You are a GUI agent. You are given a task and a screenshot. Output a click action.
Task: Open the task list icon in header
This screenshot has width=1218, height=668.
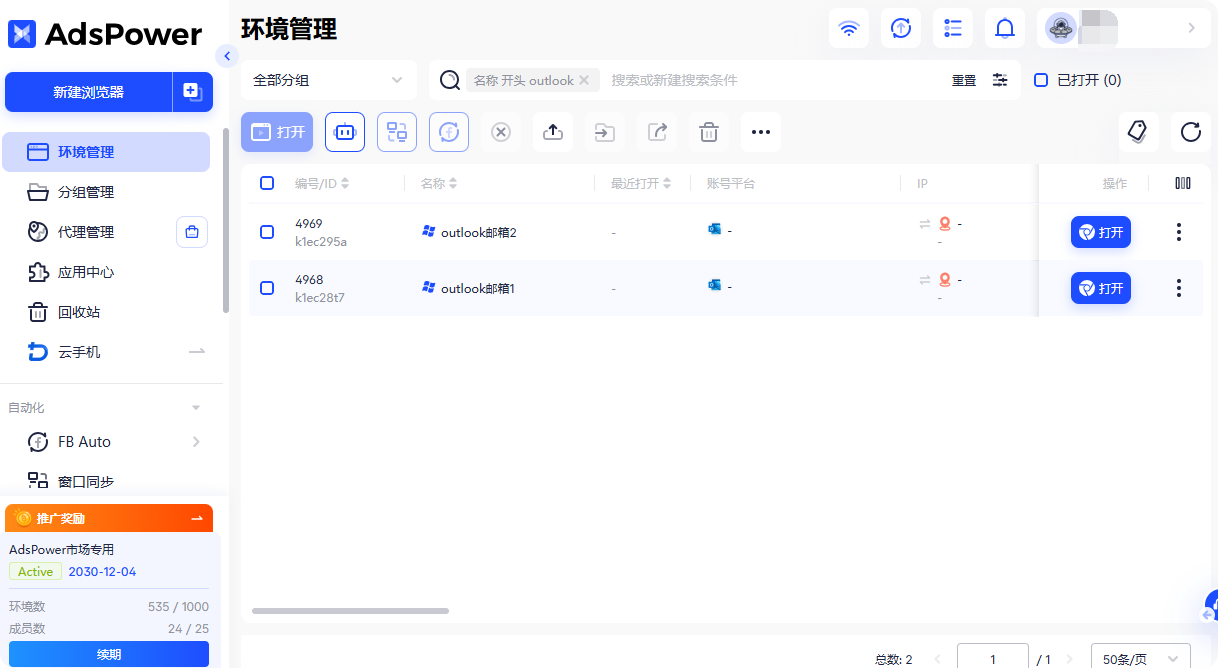953,28
